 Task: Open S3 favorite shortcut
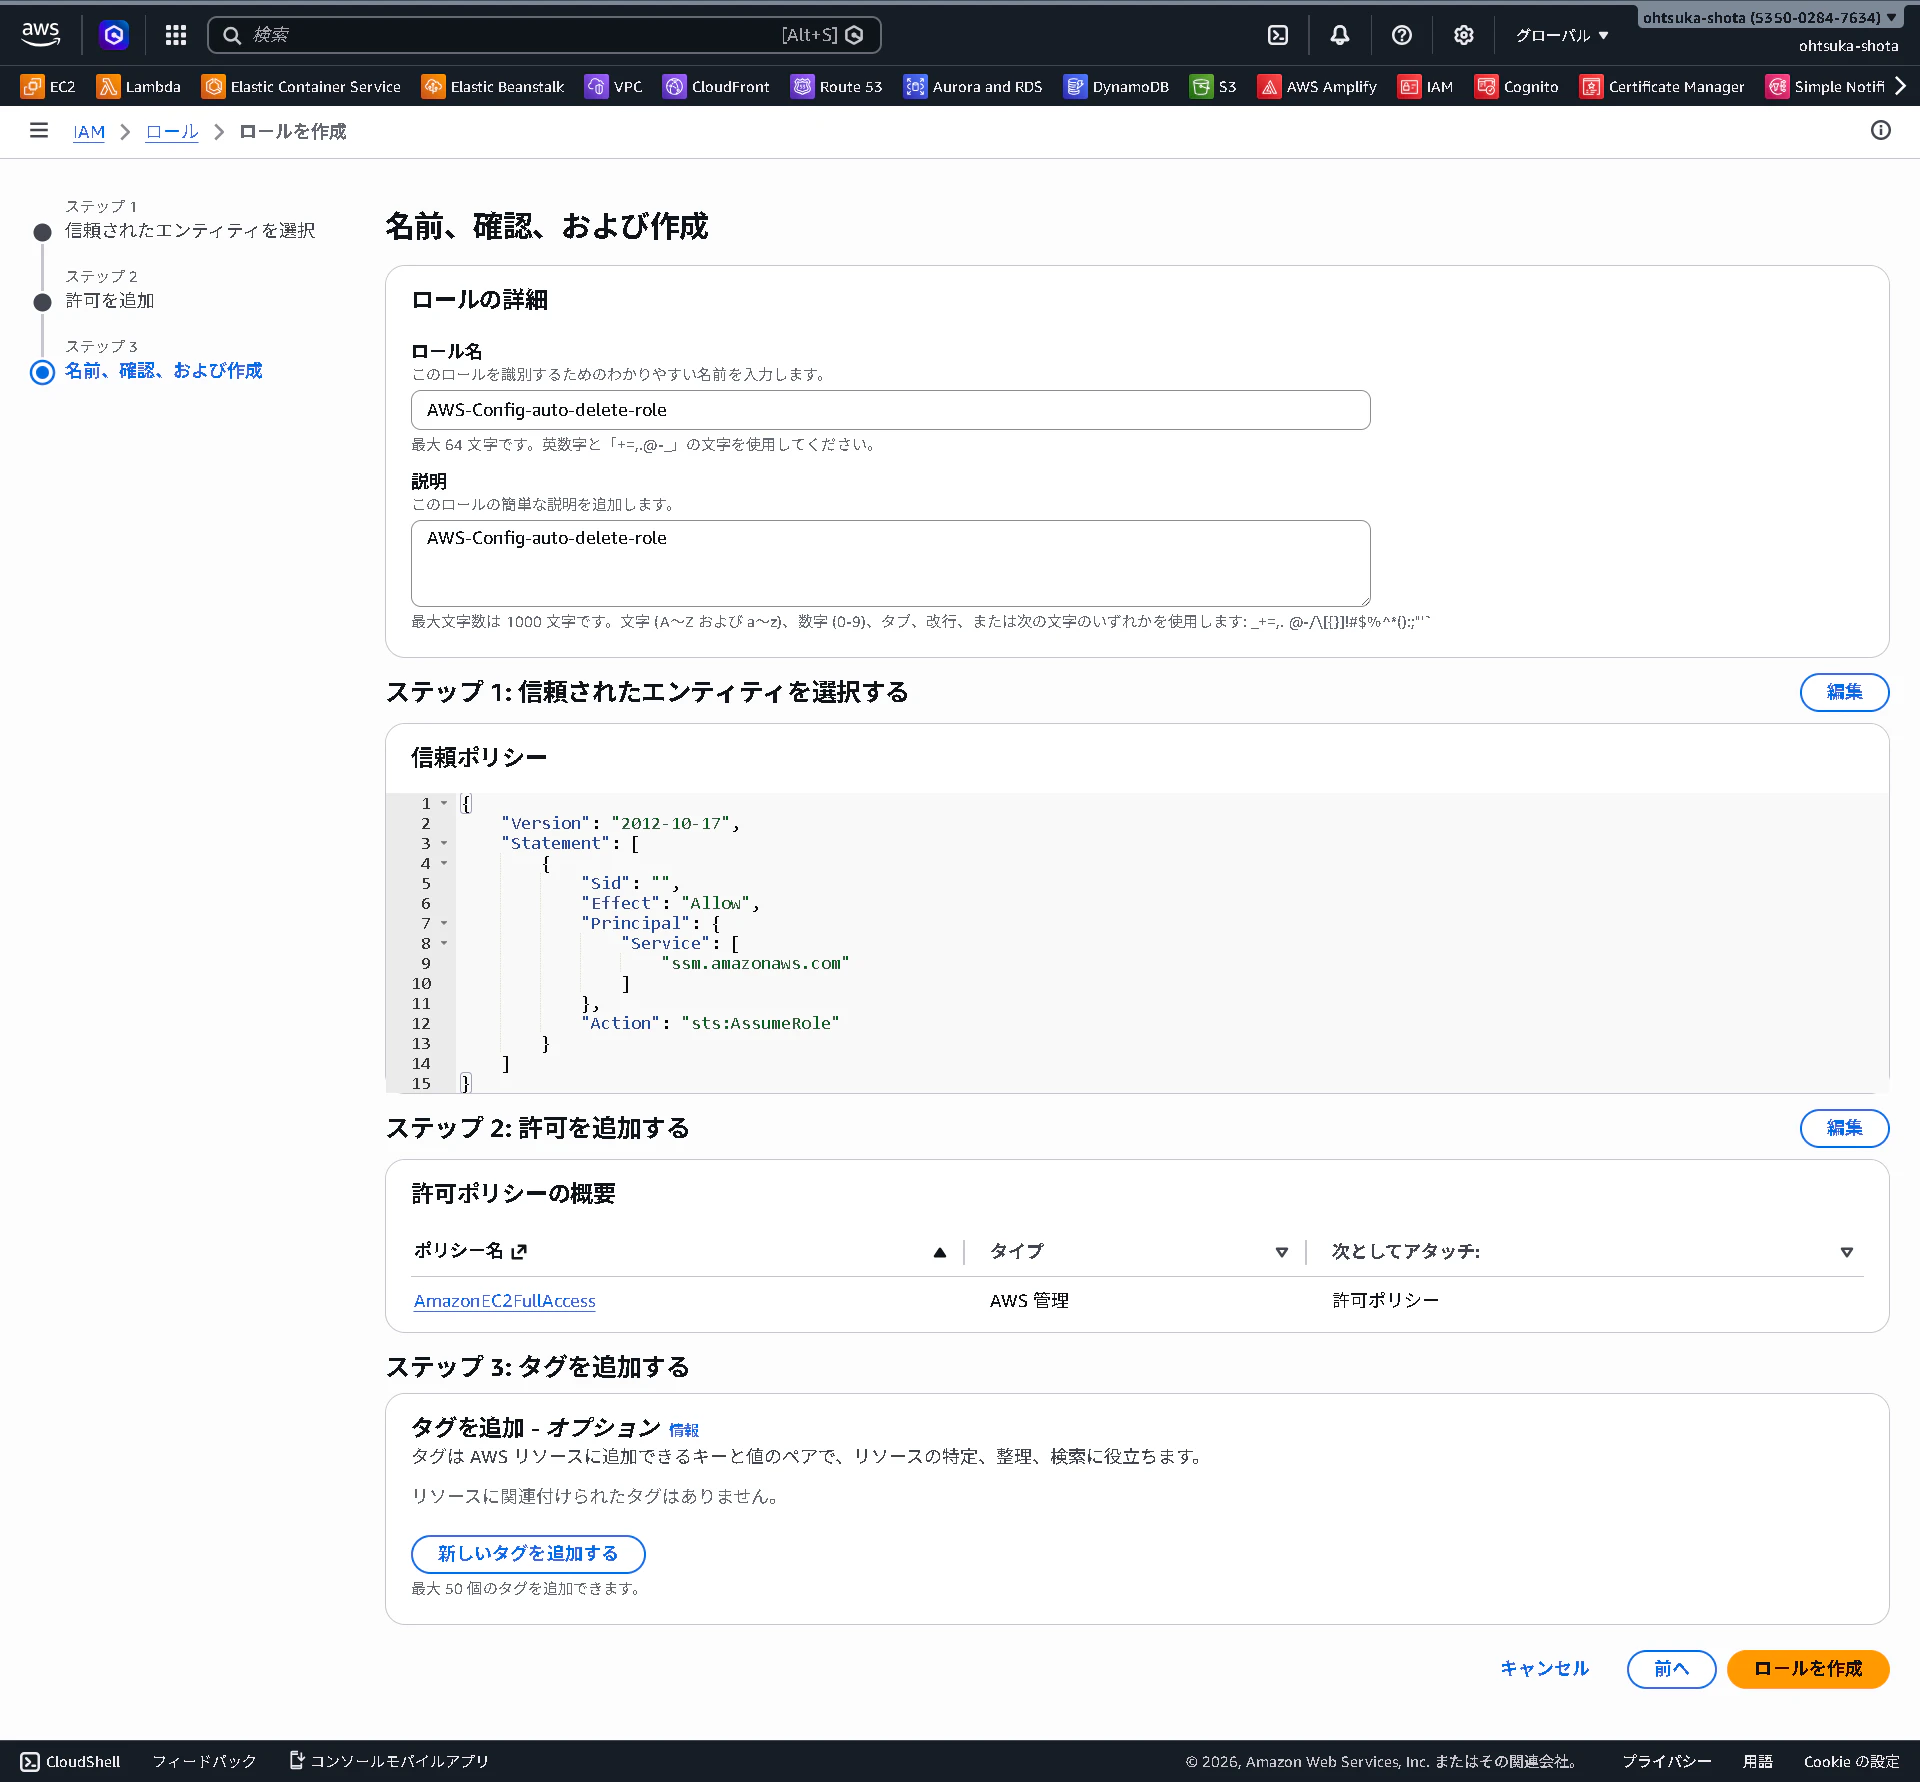[1213, 87]
